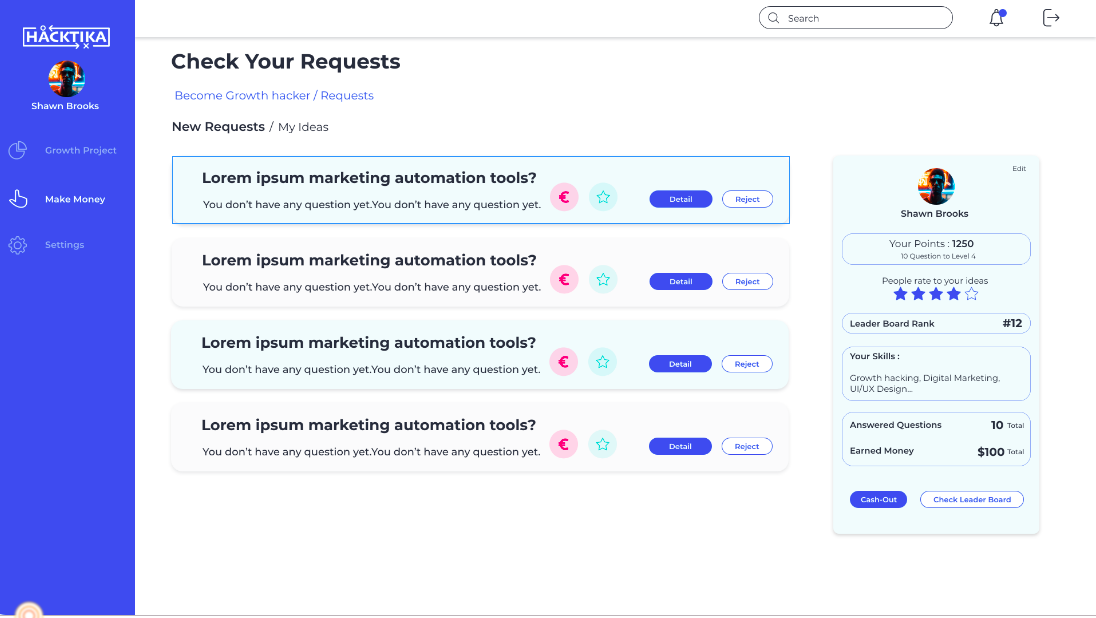Viewport: 1096px width, 618px height.
Task: Open Check Leader Board
Action: [971, 499]
